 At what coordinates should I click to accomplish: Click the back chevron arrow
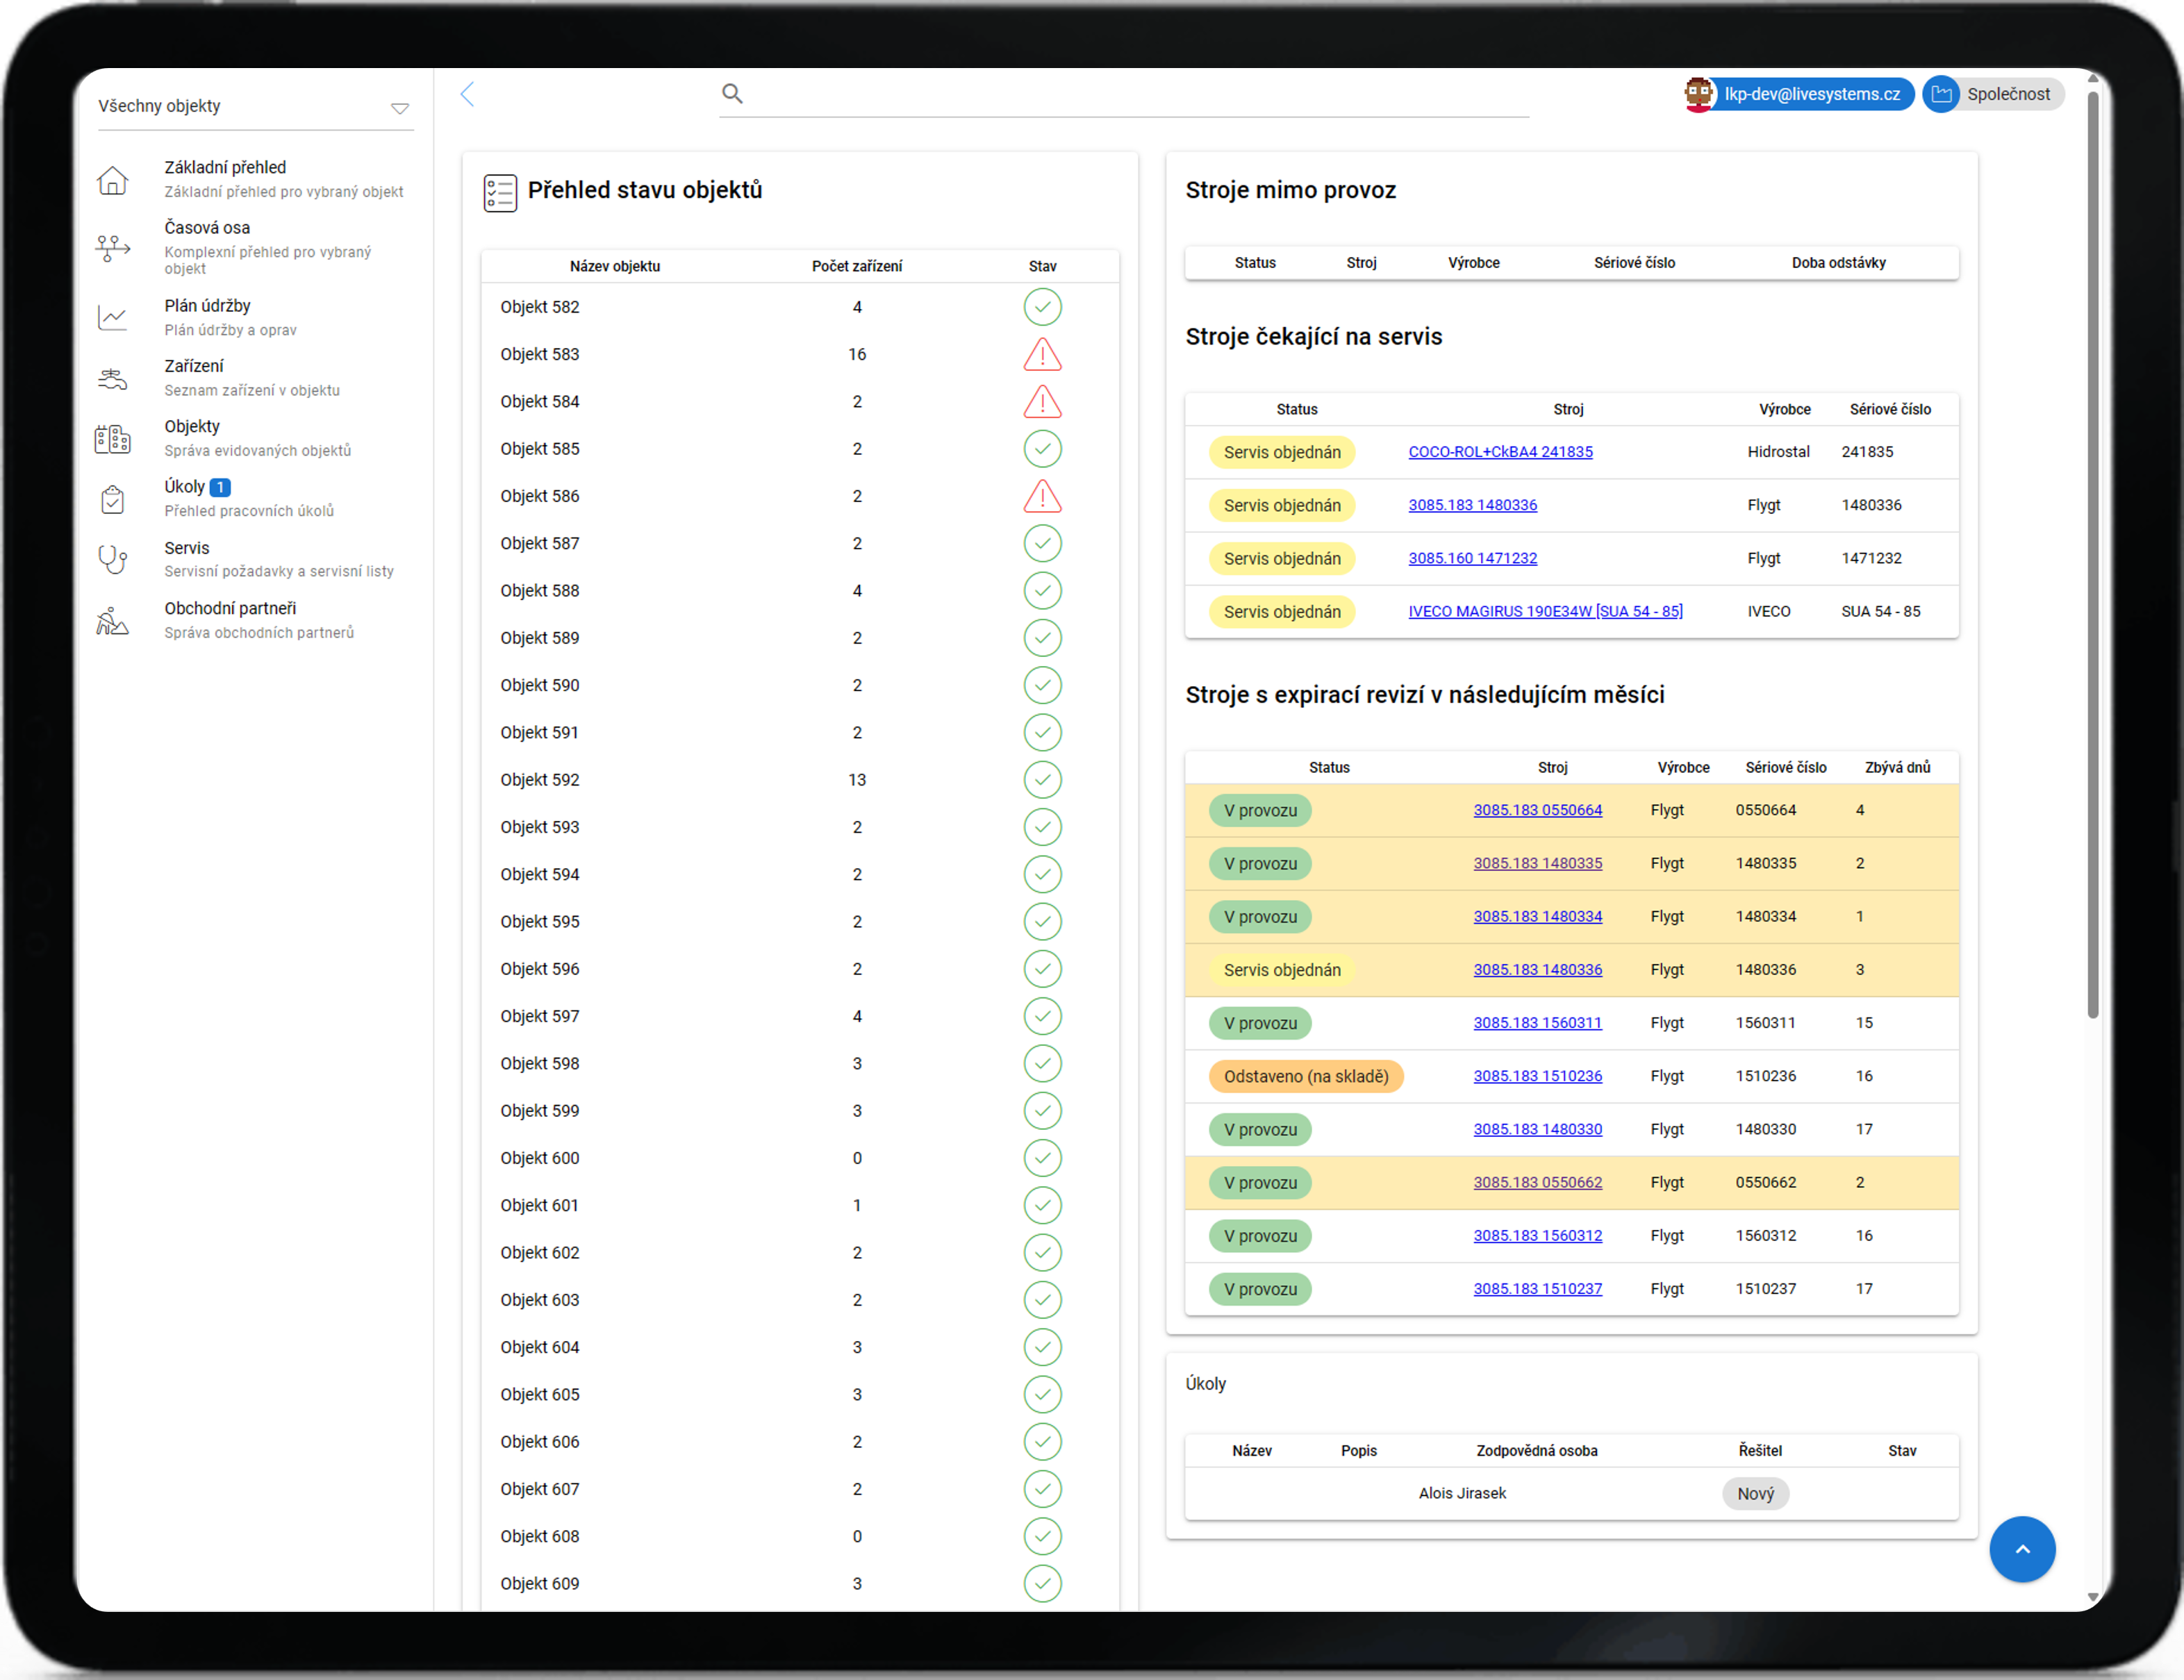coord(467,94)
